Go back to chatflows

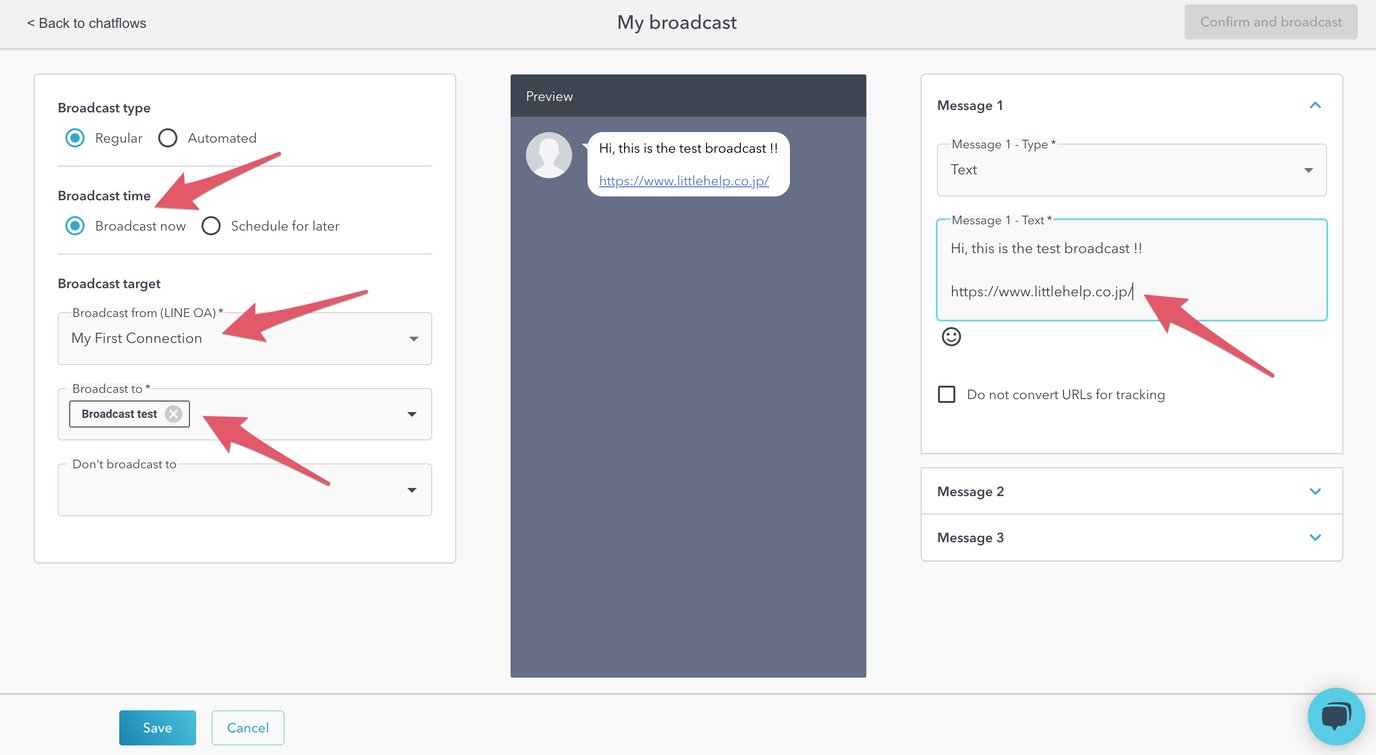pos(85,22)
